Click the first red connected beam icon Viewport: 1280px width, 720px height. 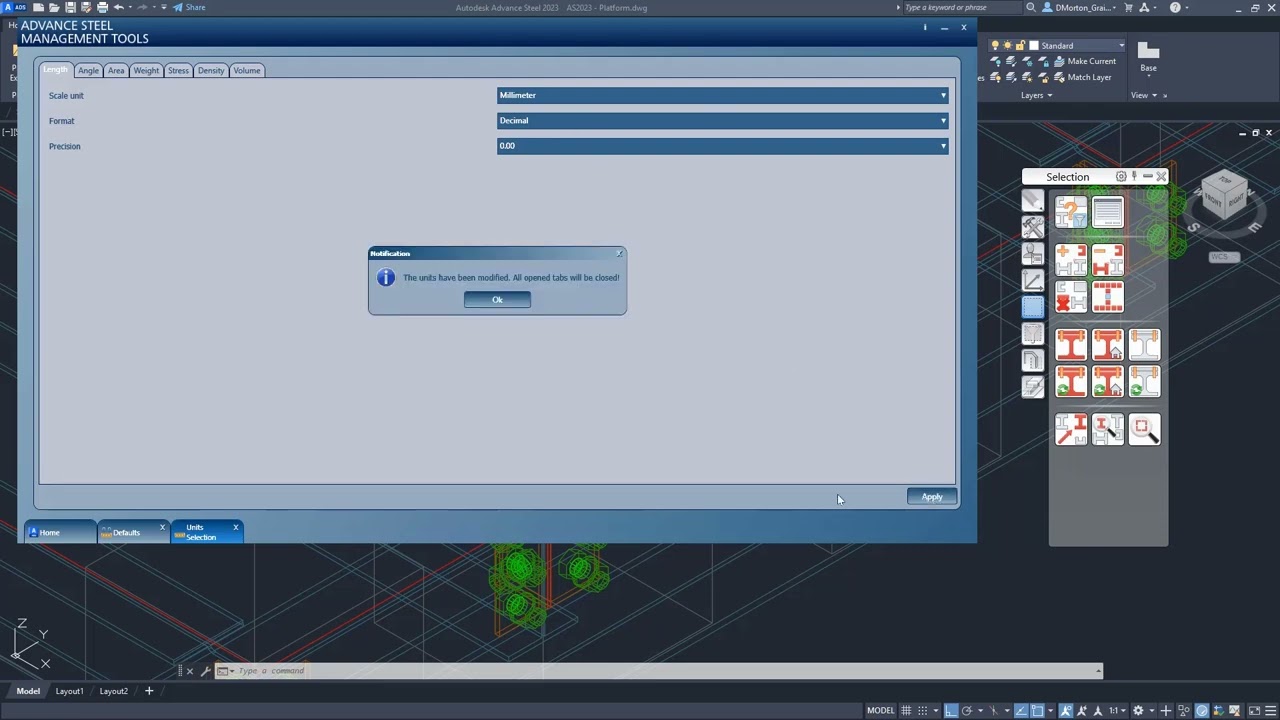click(1071, 345)
